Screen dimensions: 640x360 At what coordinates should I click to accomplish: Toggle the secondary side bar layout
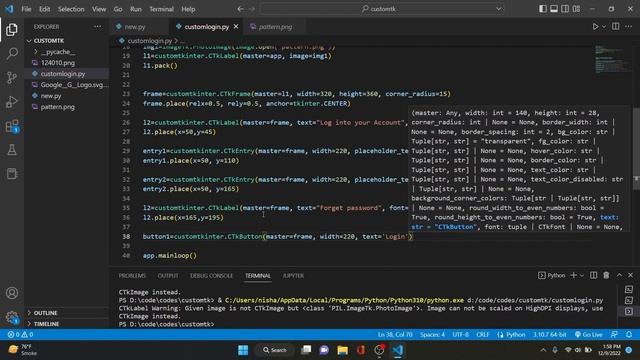point(565,9)
